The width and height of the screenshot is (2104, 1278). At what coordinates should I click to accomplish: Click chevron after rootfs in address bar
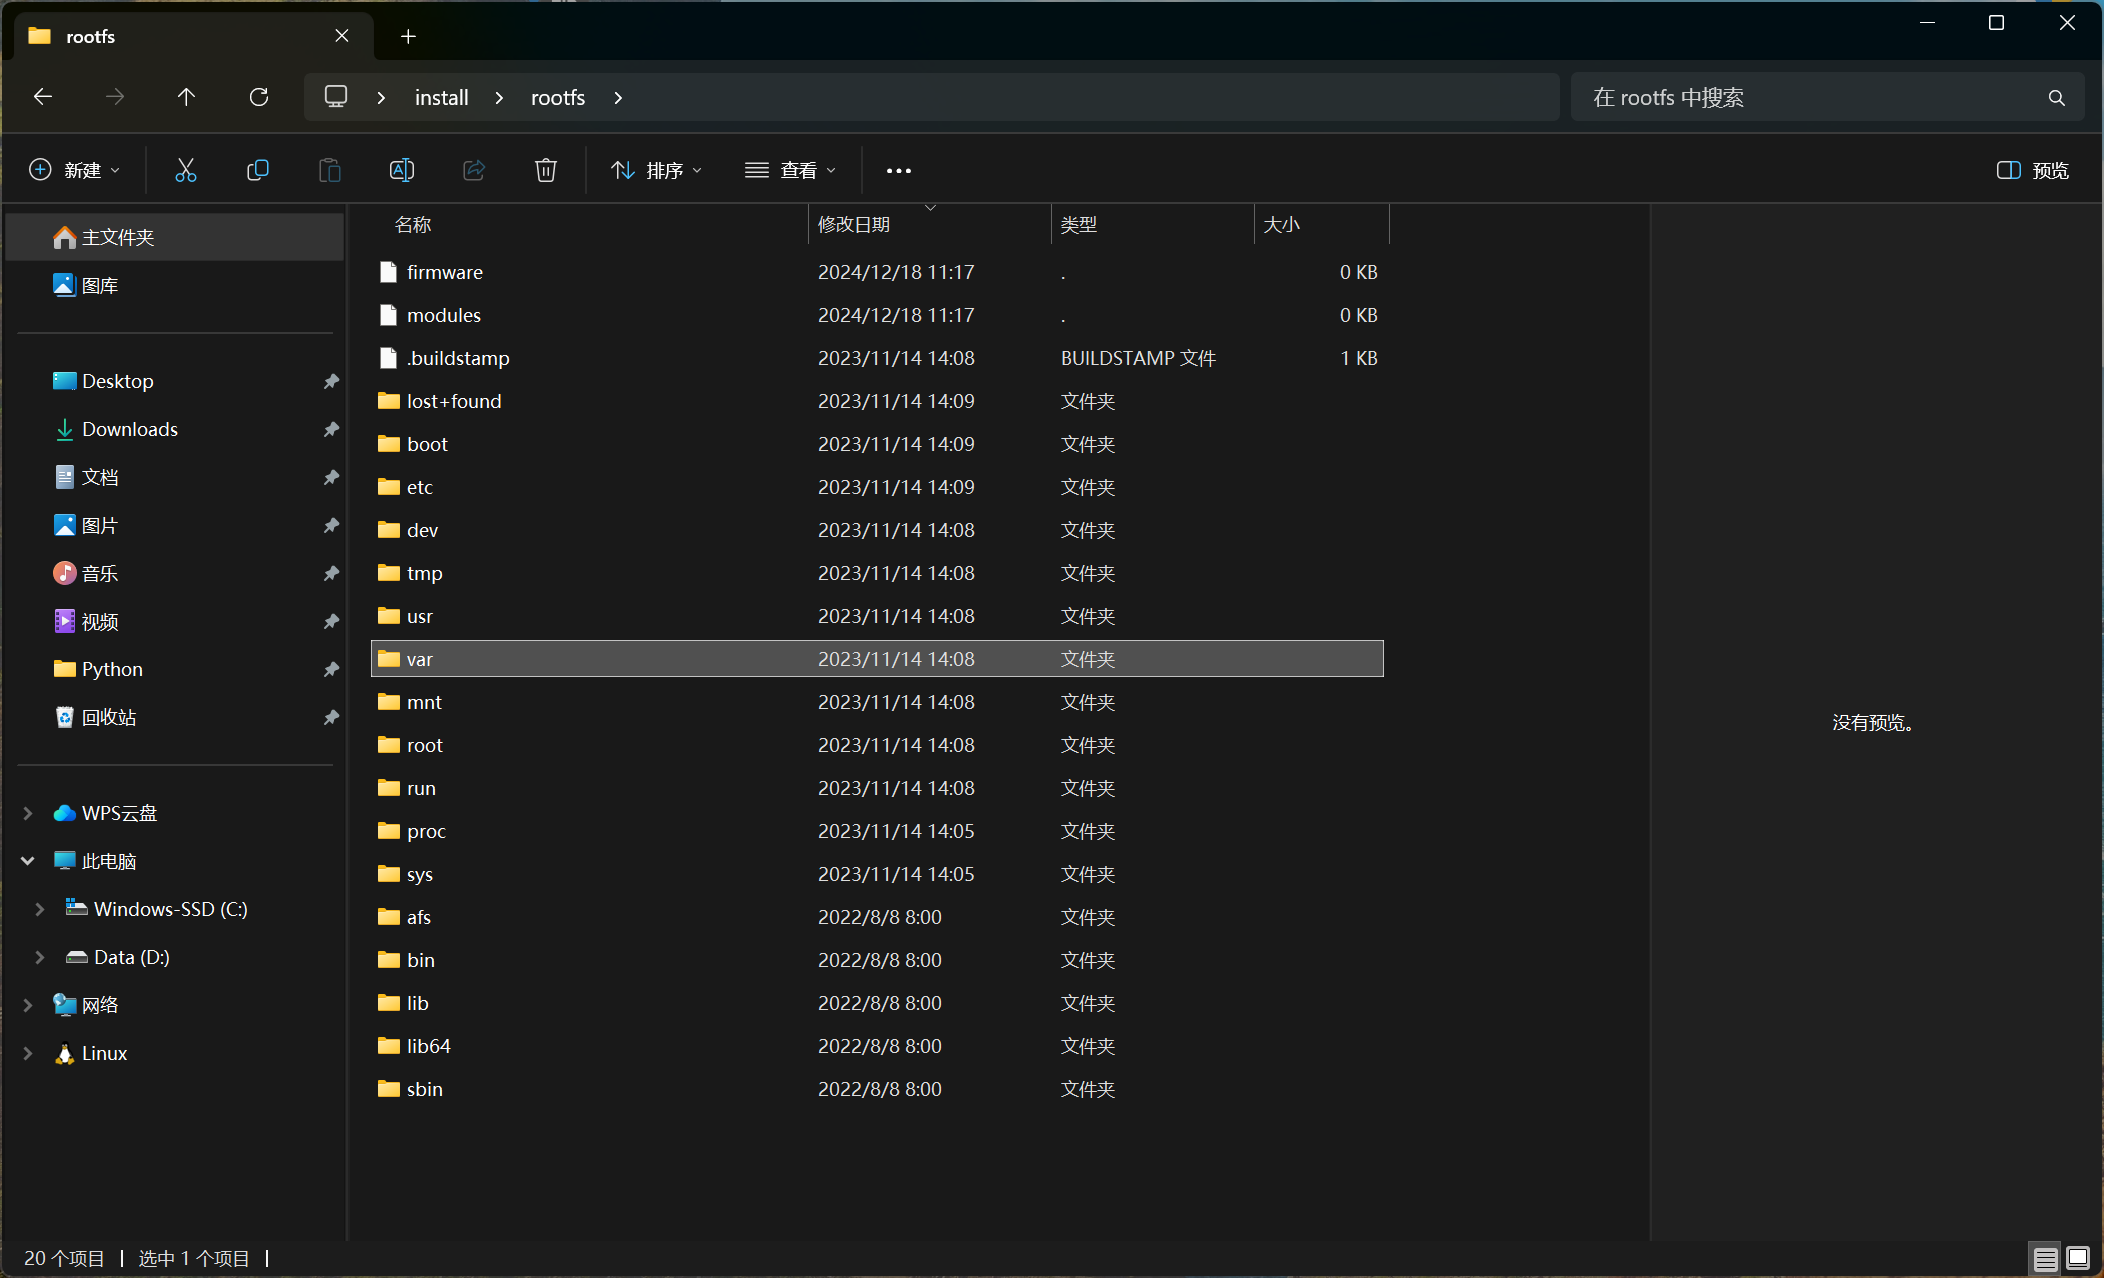[618, 97]
